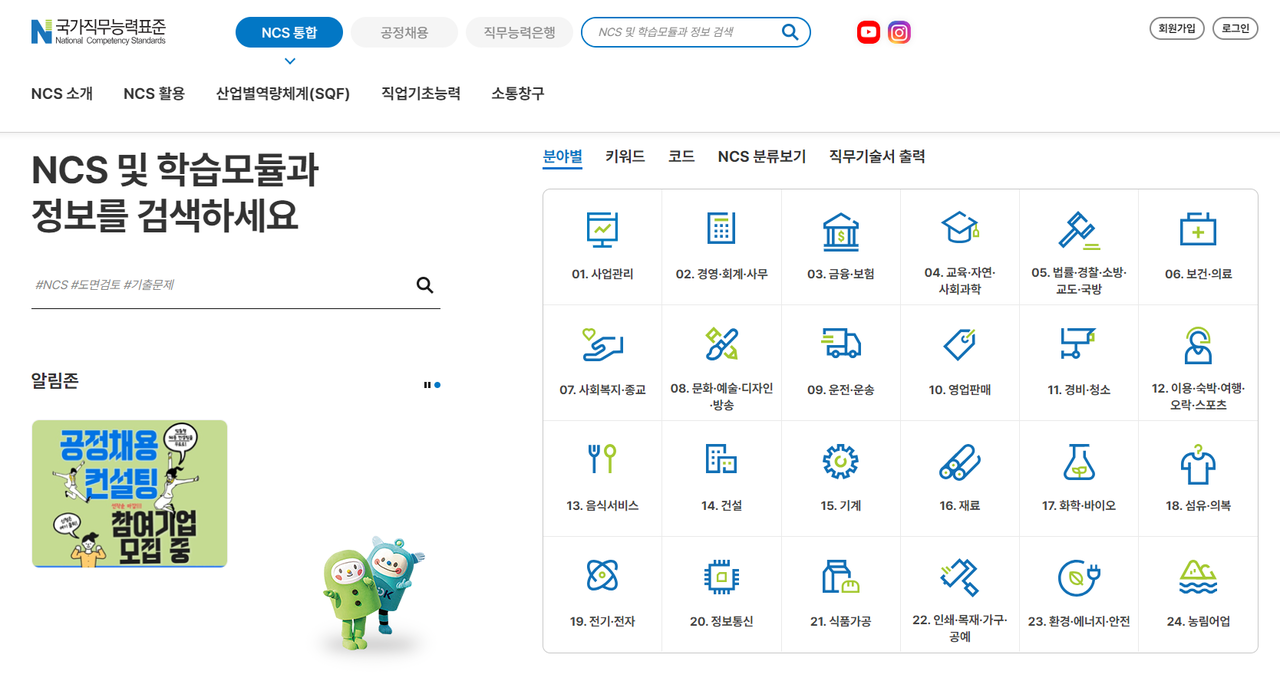Open the 22. 인쇄·목재·가구·공예 icon

click(960, 577)
